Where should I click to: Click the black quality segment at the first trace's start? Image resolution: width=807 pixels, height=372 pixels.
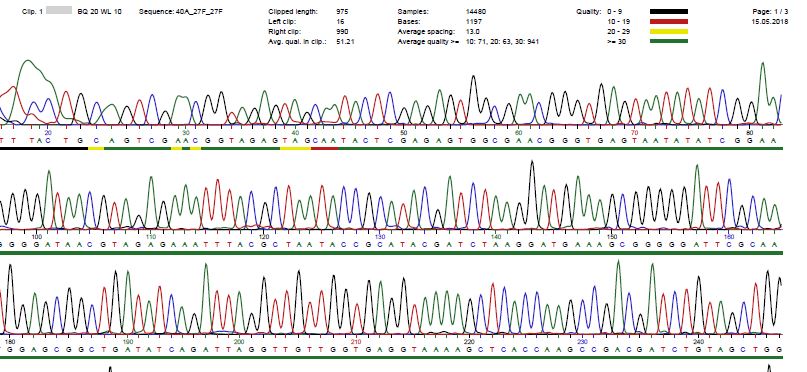pyautogui.click(x=44, y=148)
